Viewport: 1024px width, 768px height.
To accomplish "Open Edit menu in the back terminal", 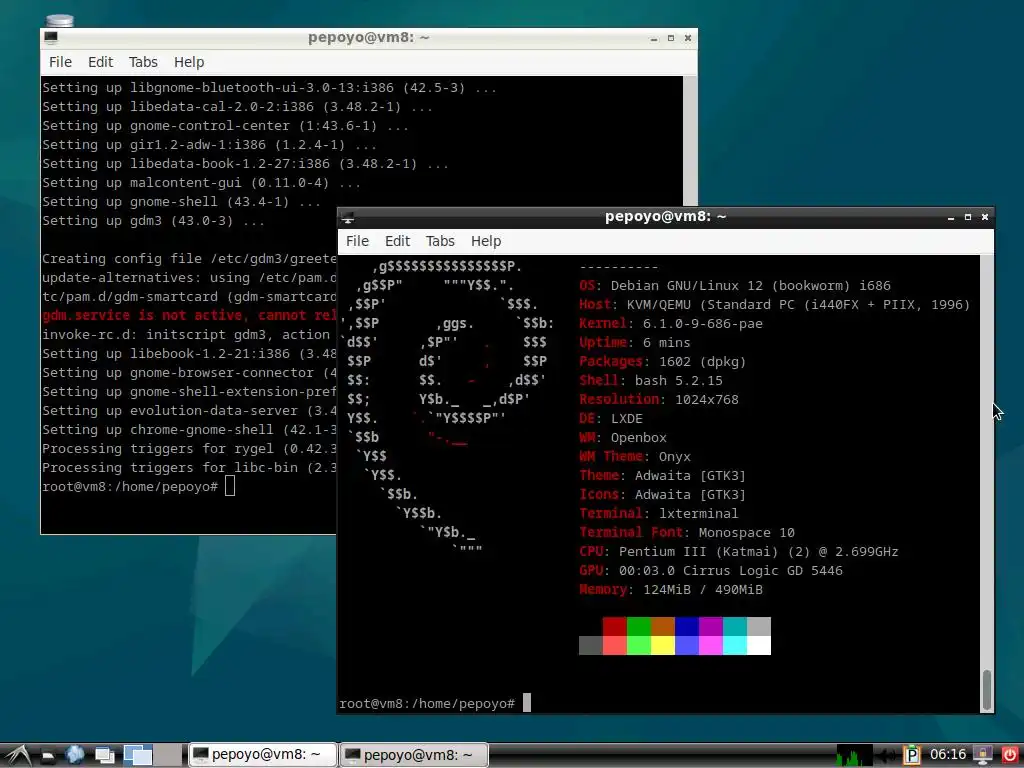I will (101, 62).
